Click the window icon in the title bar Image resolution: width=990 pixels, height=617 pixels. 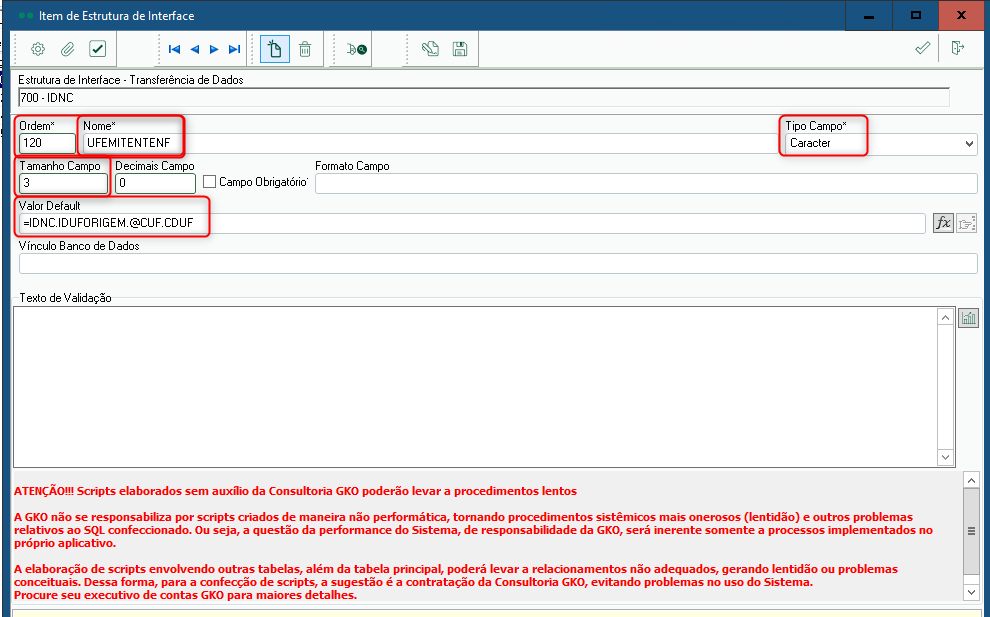26,16
